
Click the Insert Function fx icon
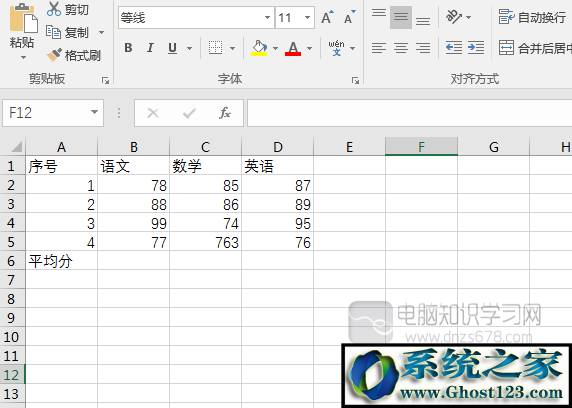pos(225,113)
